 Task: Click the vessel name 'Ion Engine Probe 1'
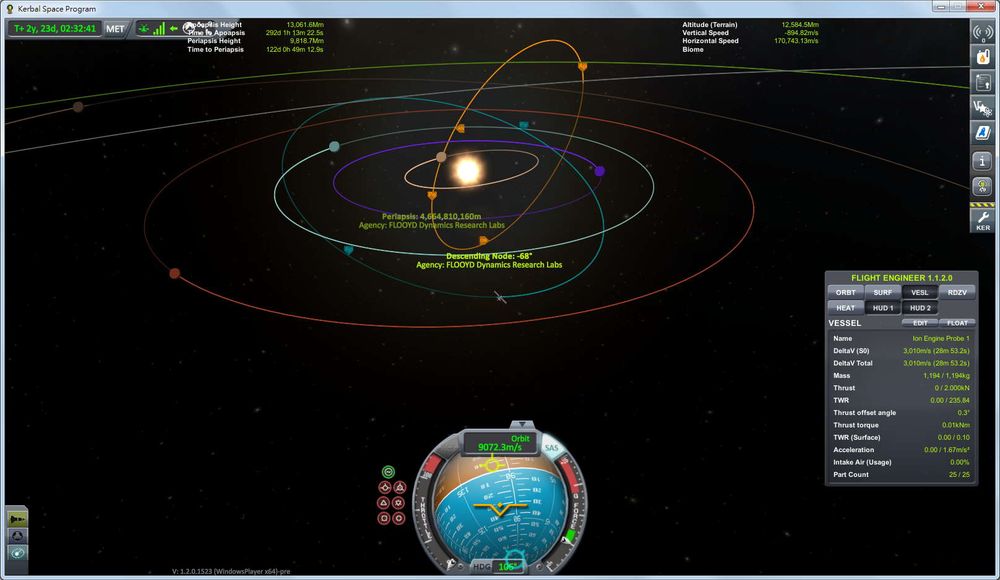click(x=940, y=339)
